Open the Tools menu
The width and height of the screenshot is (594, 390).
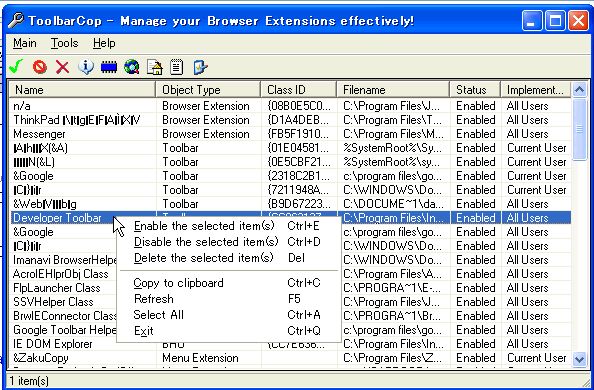coord(64,43)
